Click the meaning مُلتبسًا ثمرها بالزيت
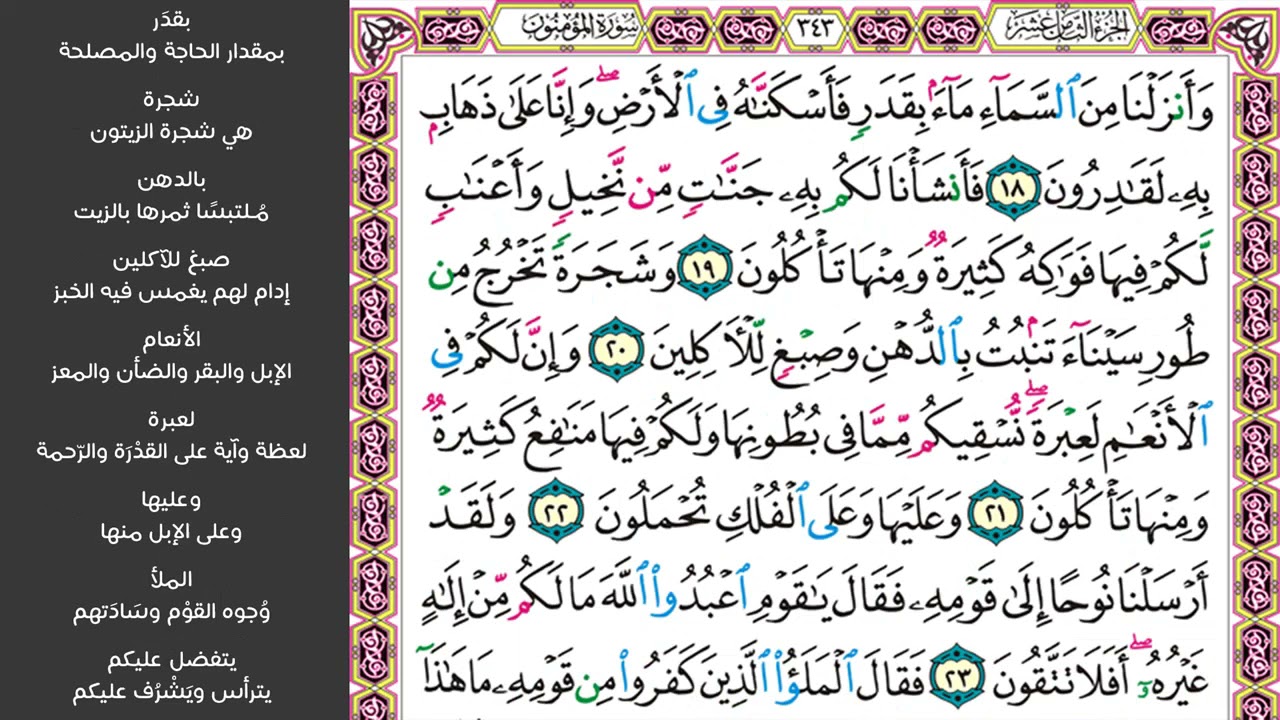Viewport: 1280px width, 720px height. (x=172, y=212)
